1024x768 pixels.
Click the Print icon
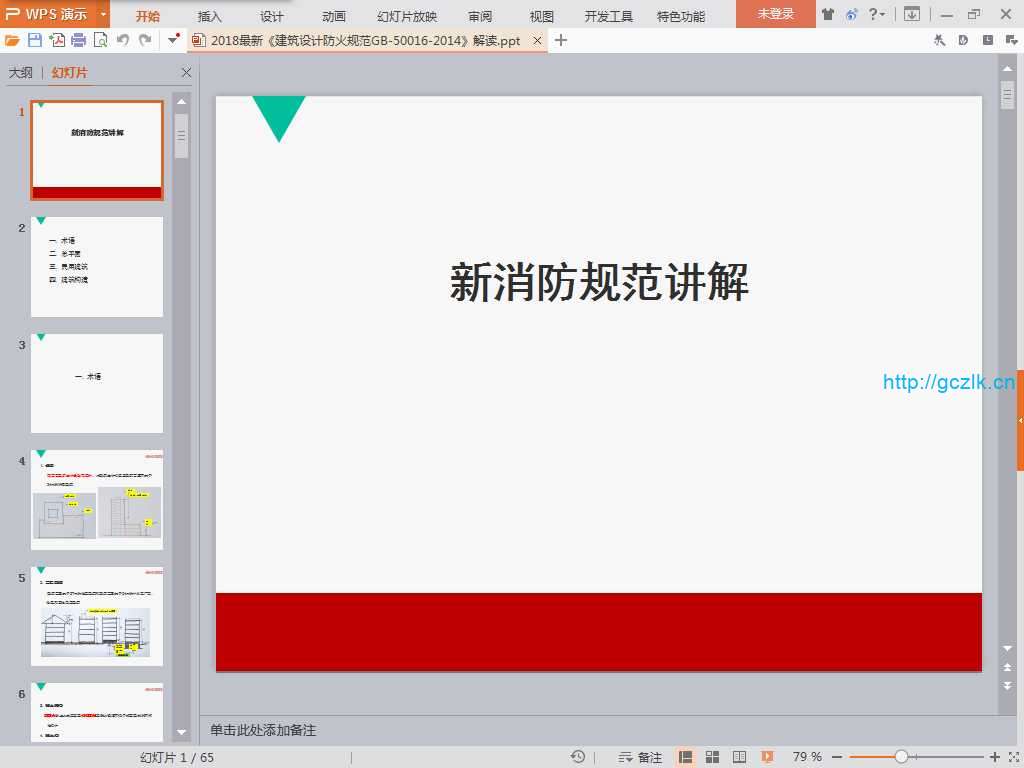[x=78, y=40]
